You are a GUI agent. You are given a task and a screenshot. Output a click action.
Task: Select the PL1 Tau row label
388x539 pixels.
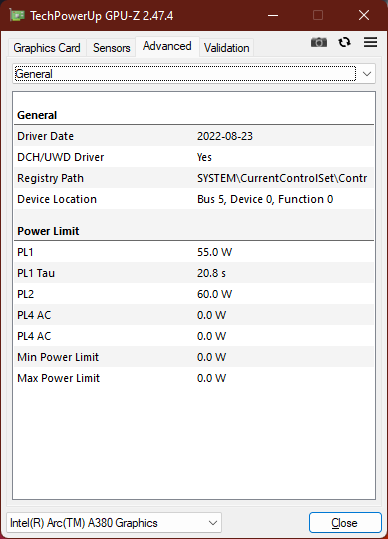[x=36, y=273]
